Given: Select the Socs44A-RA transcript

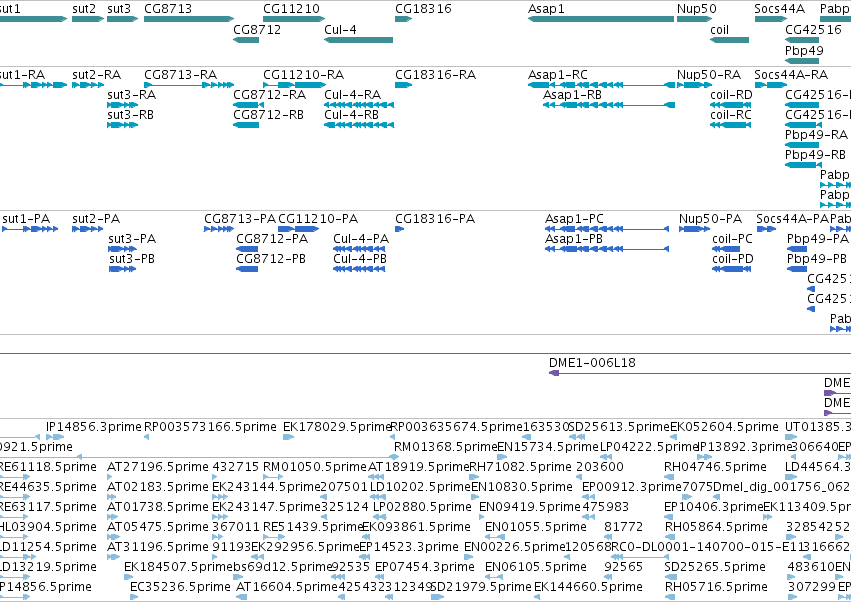Looking at the screenshot, I should tap(771, 85).
